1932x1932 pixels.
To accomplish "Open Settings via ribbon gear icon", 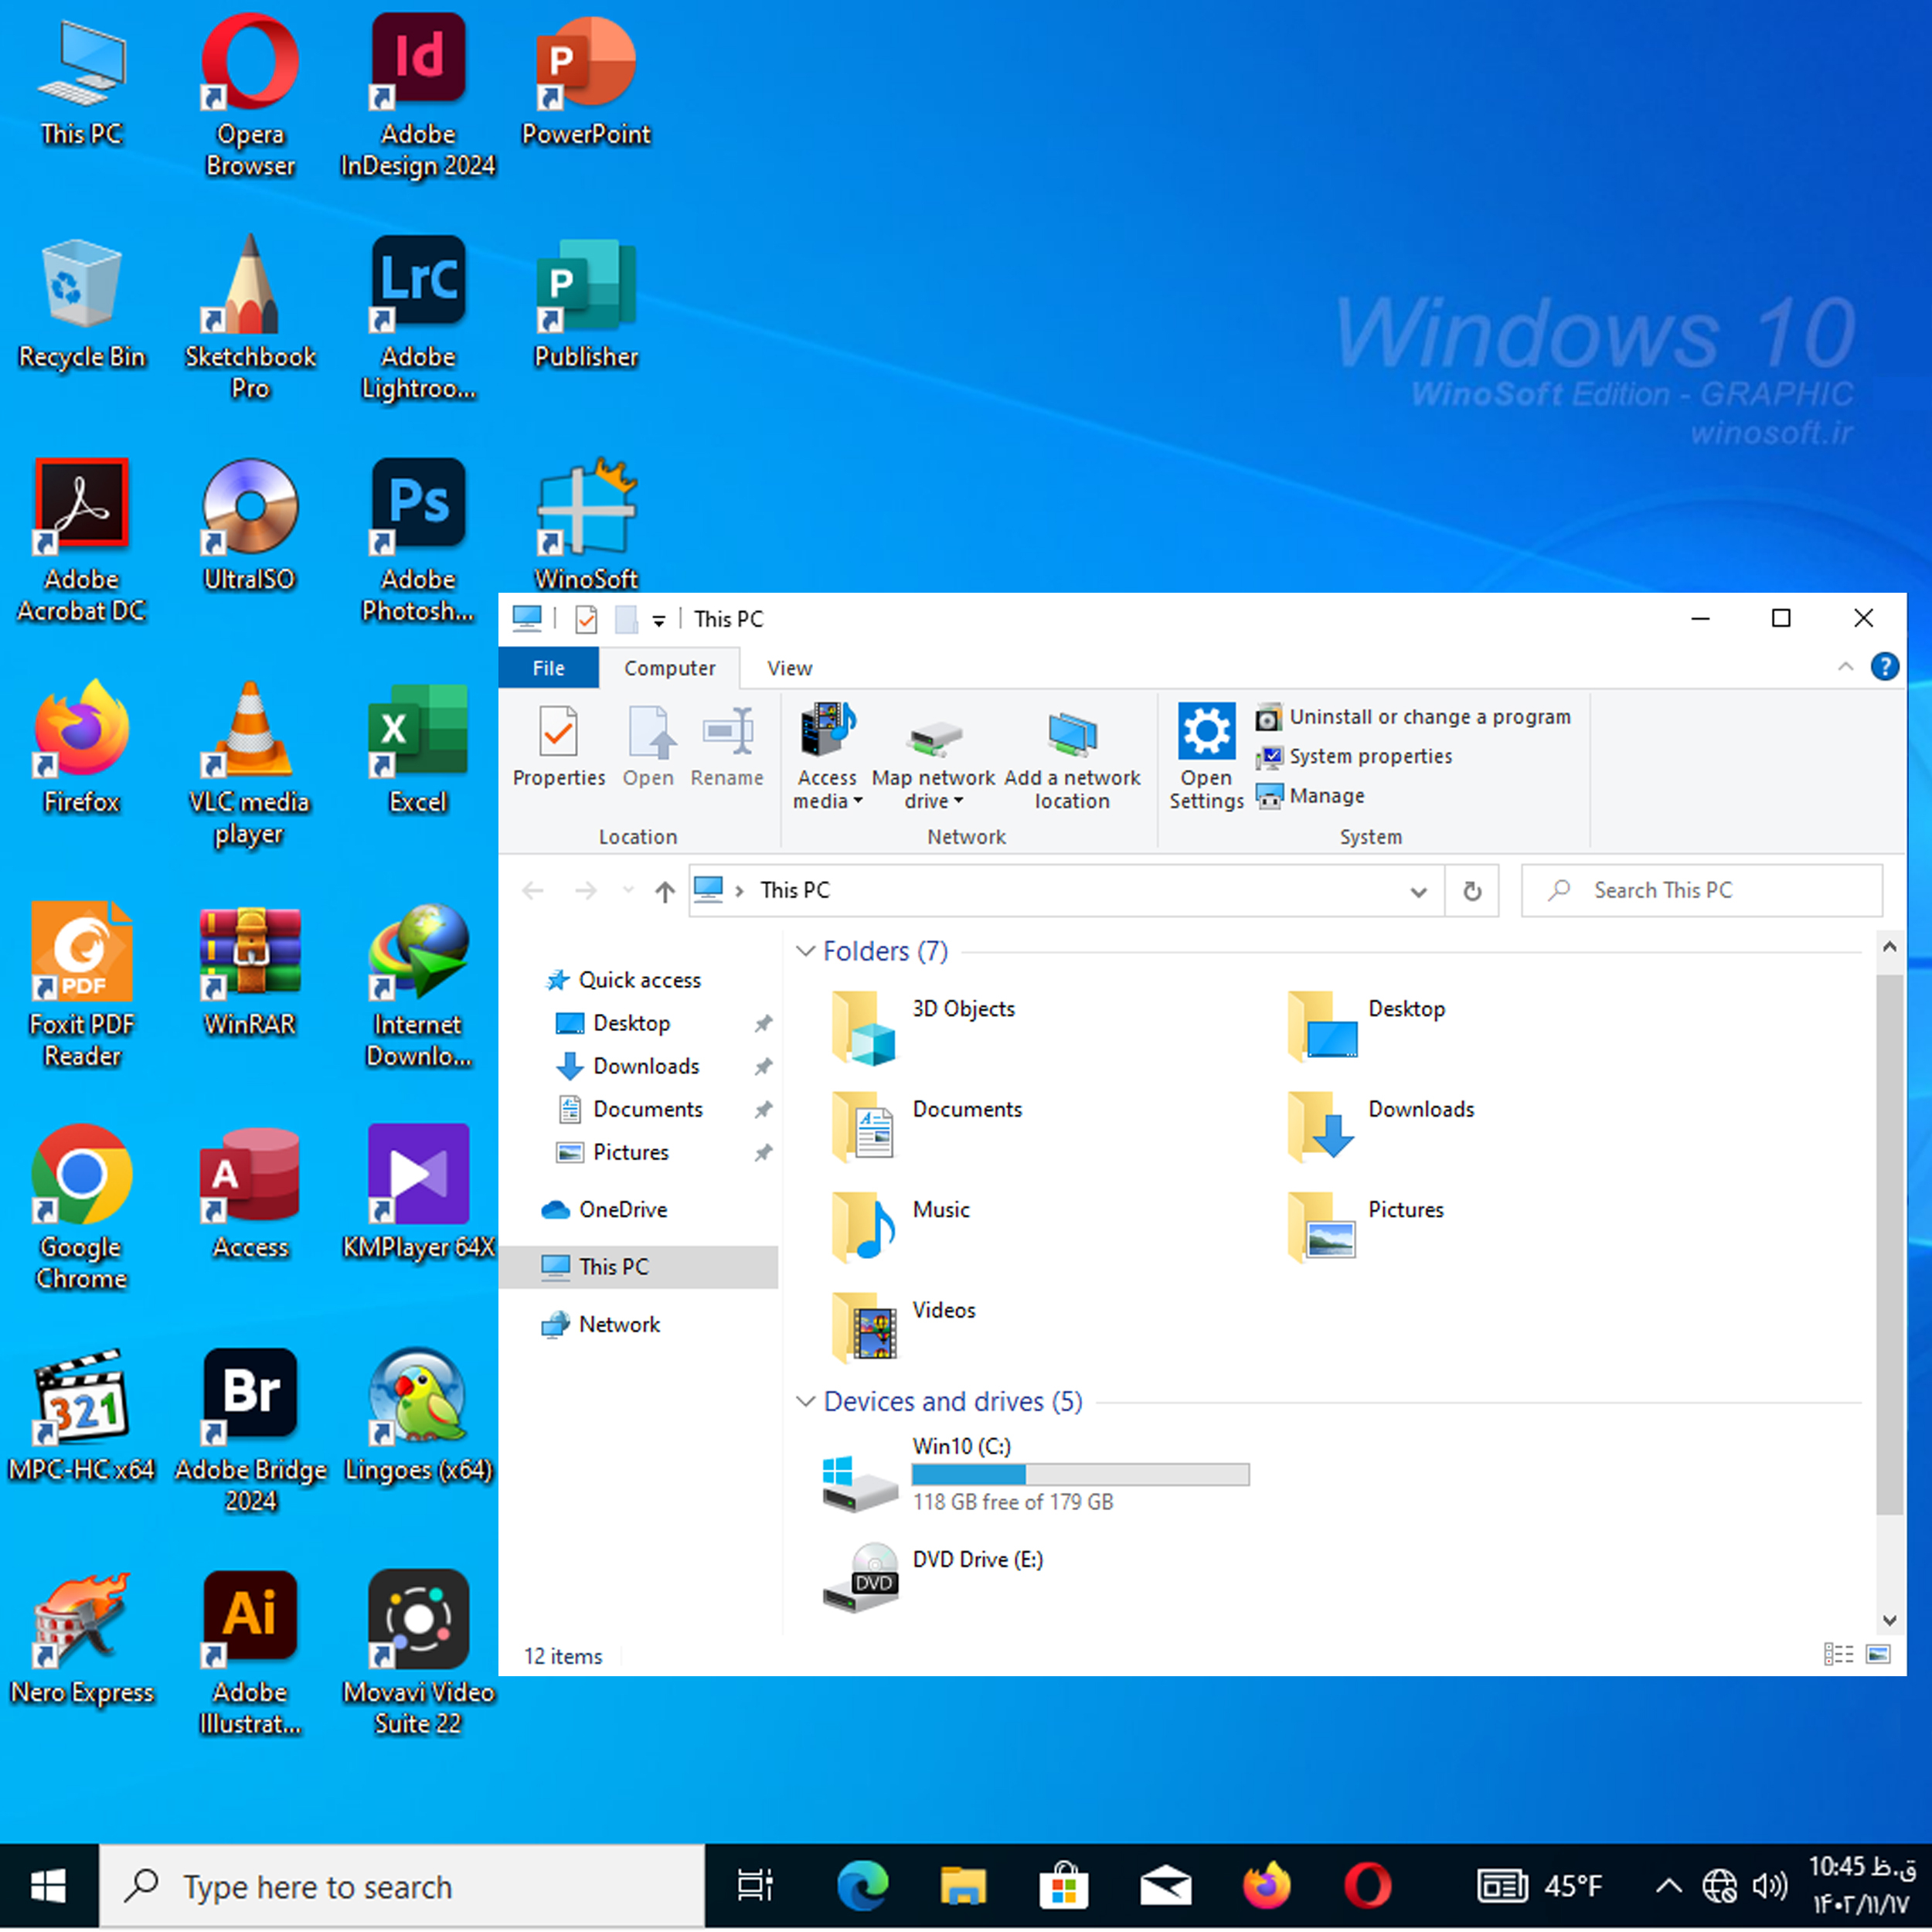I will 1206,755.
